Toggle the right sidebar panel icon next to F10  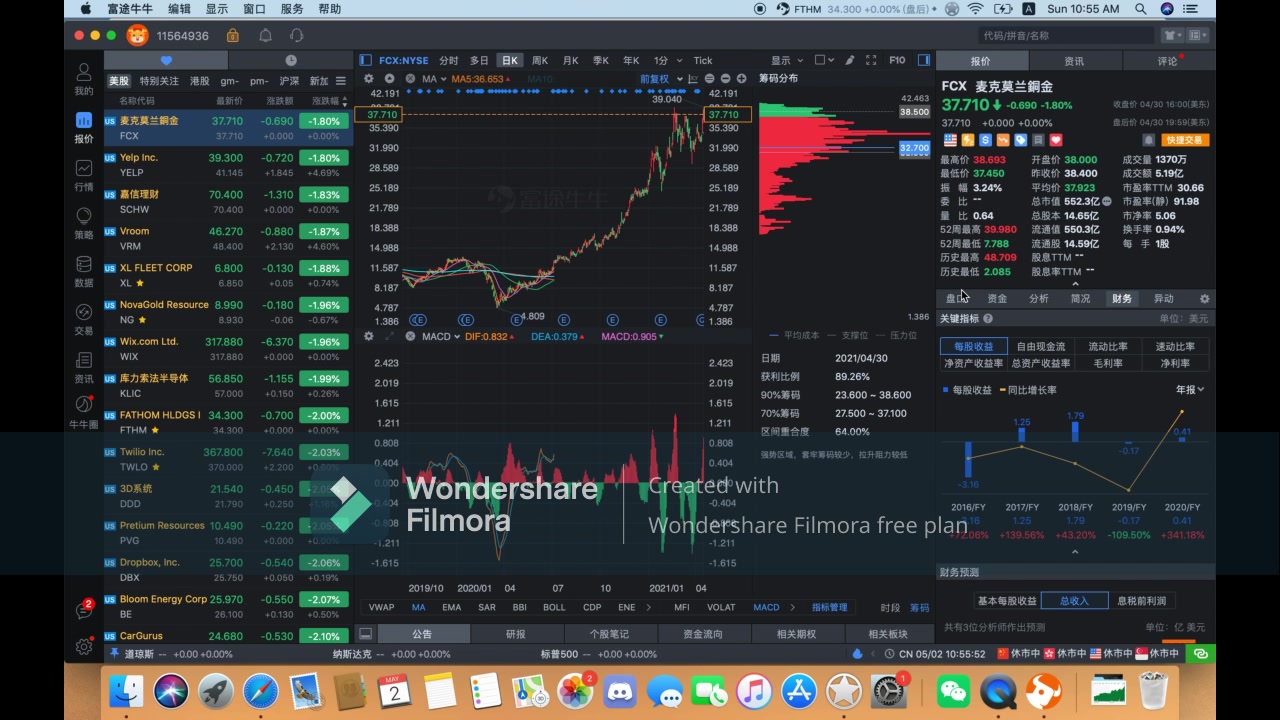tap(925, 60)
